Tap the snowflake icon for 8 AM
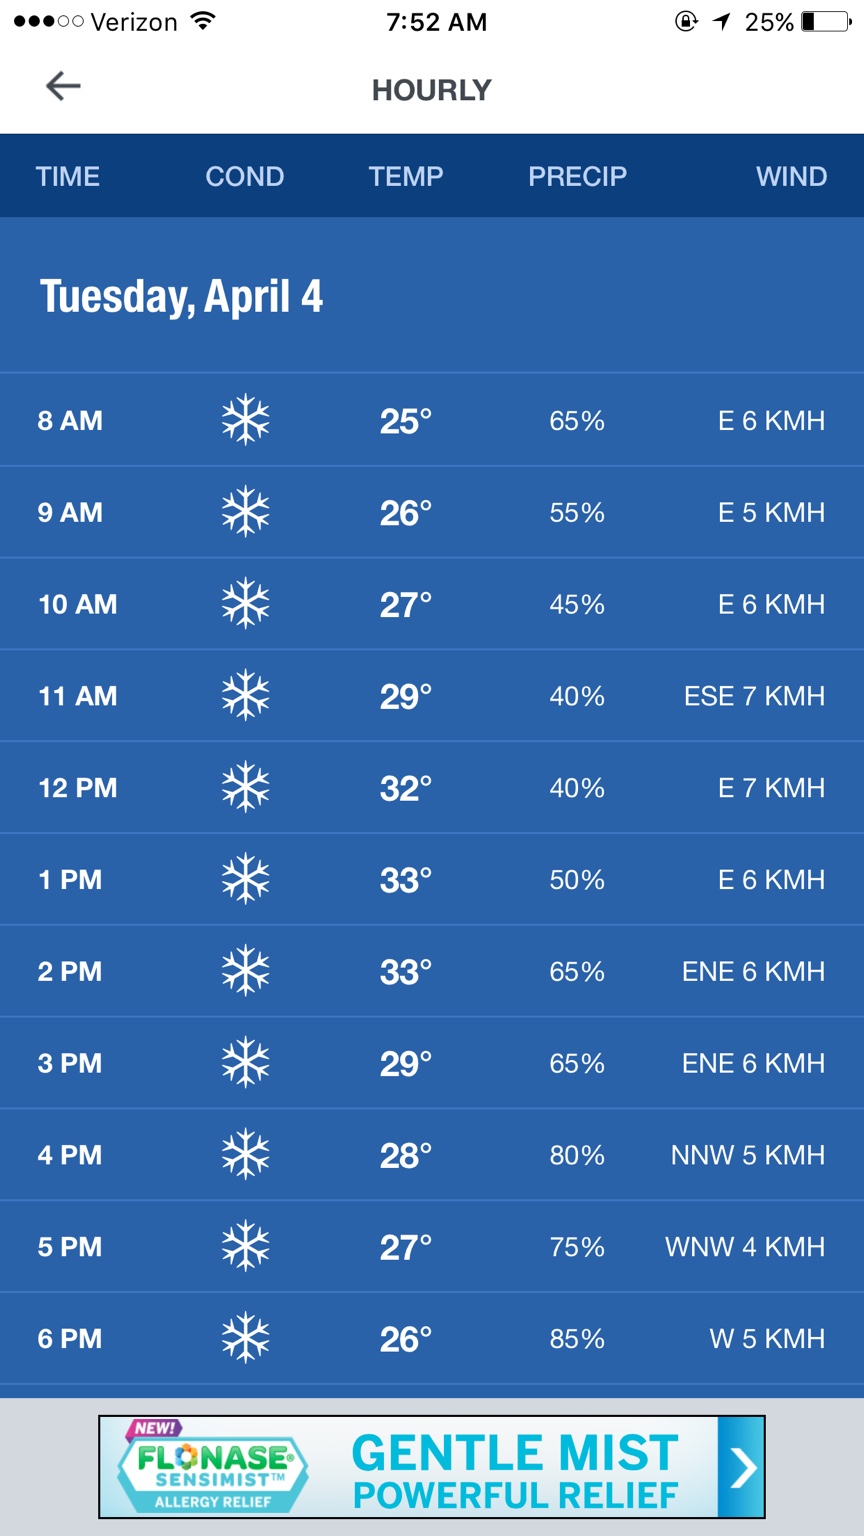The width and height of the screenshot is (864, 1536). [246, 420]
